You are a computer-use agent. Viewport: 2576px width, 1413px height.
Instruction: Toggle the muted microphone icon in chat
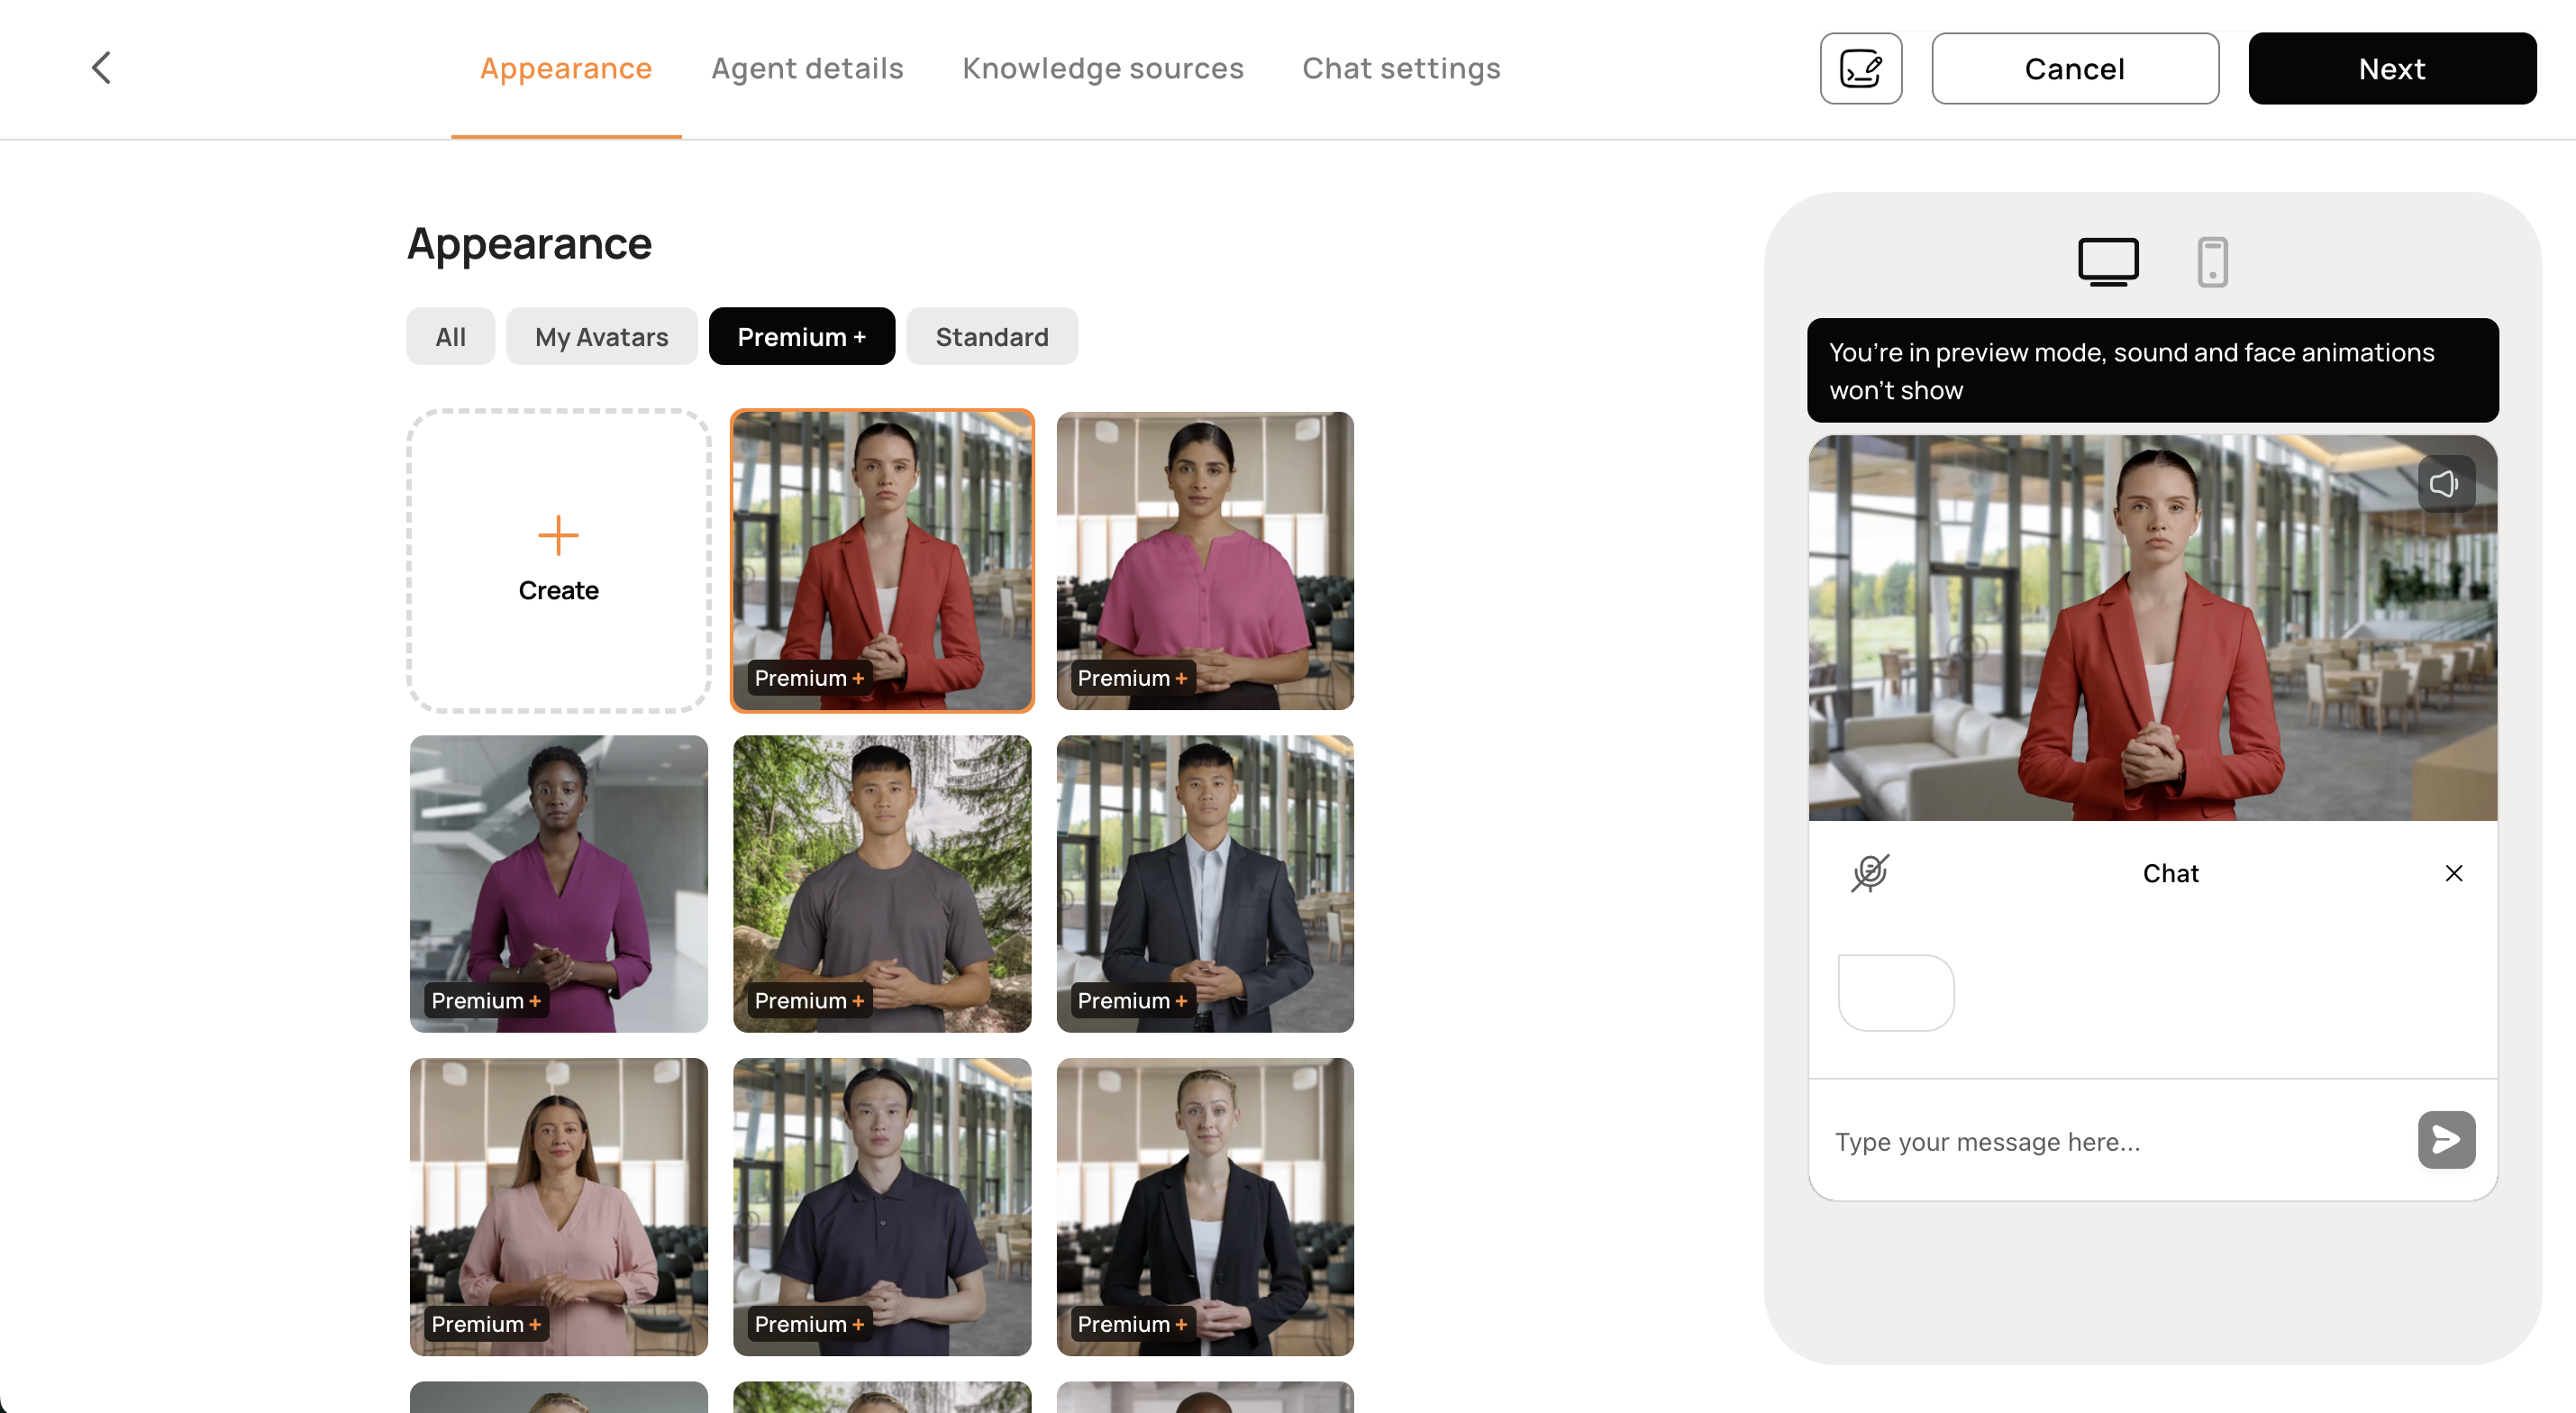[x=1870, y=873]
